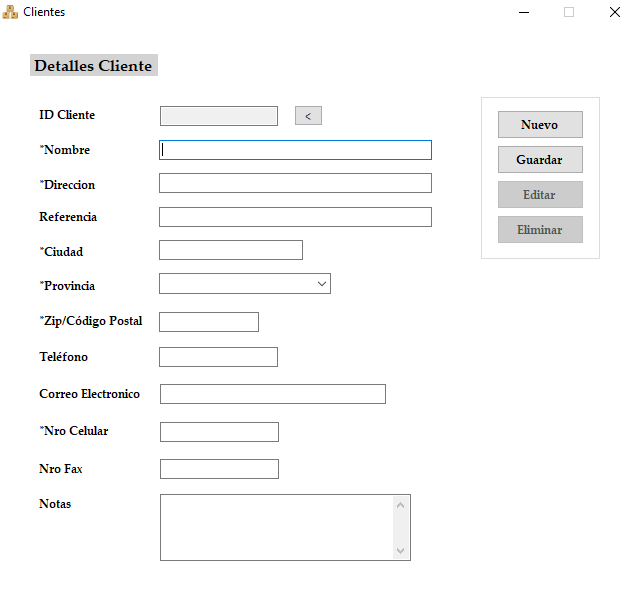637x600 pixels.
Task: Click the Clientes app icon in title bar
Action: point(11,12)
